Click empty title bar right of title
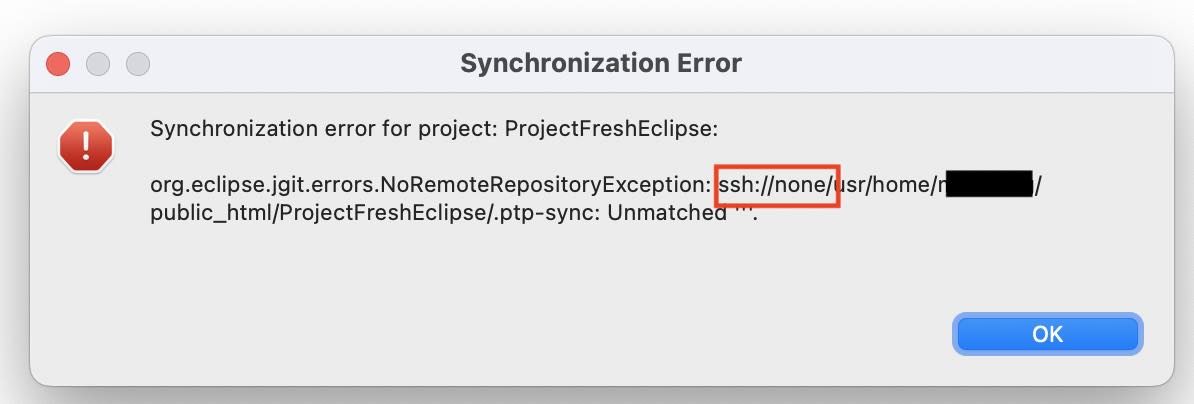This screenshot has width=1194, height=404. point(952,64)
